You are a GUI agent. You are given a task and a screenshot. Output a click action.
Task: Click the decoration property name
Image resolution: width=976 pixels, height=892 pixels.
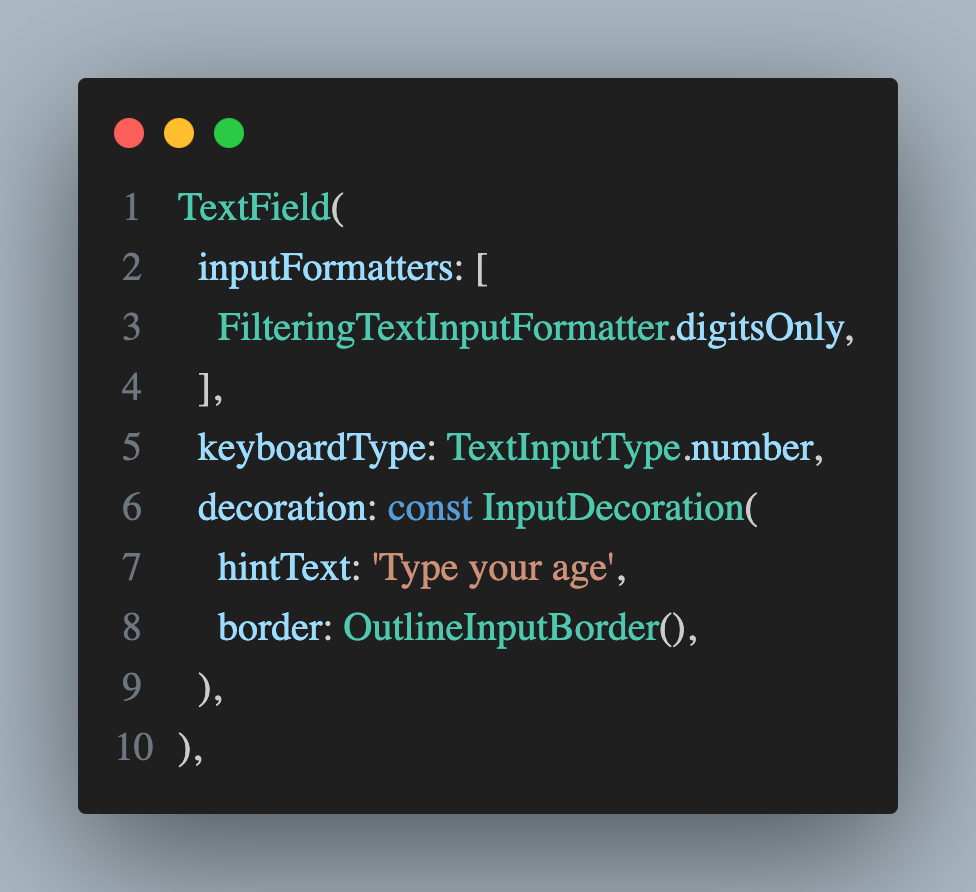click(287, 507)
